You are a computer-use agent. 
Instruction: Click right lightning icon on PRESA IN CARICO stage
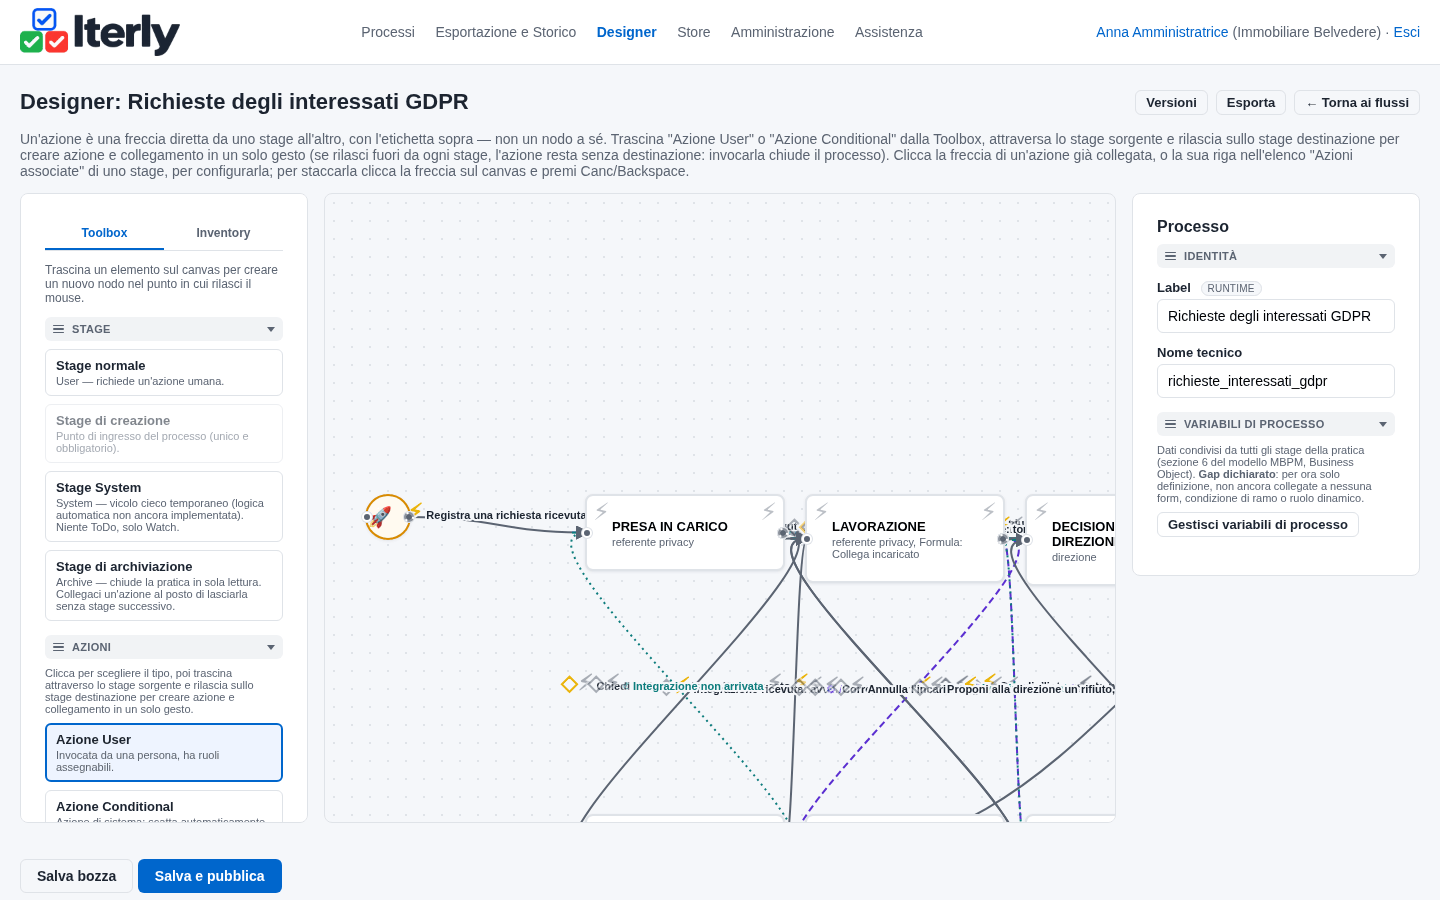[768, 511]
